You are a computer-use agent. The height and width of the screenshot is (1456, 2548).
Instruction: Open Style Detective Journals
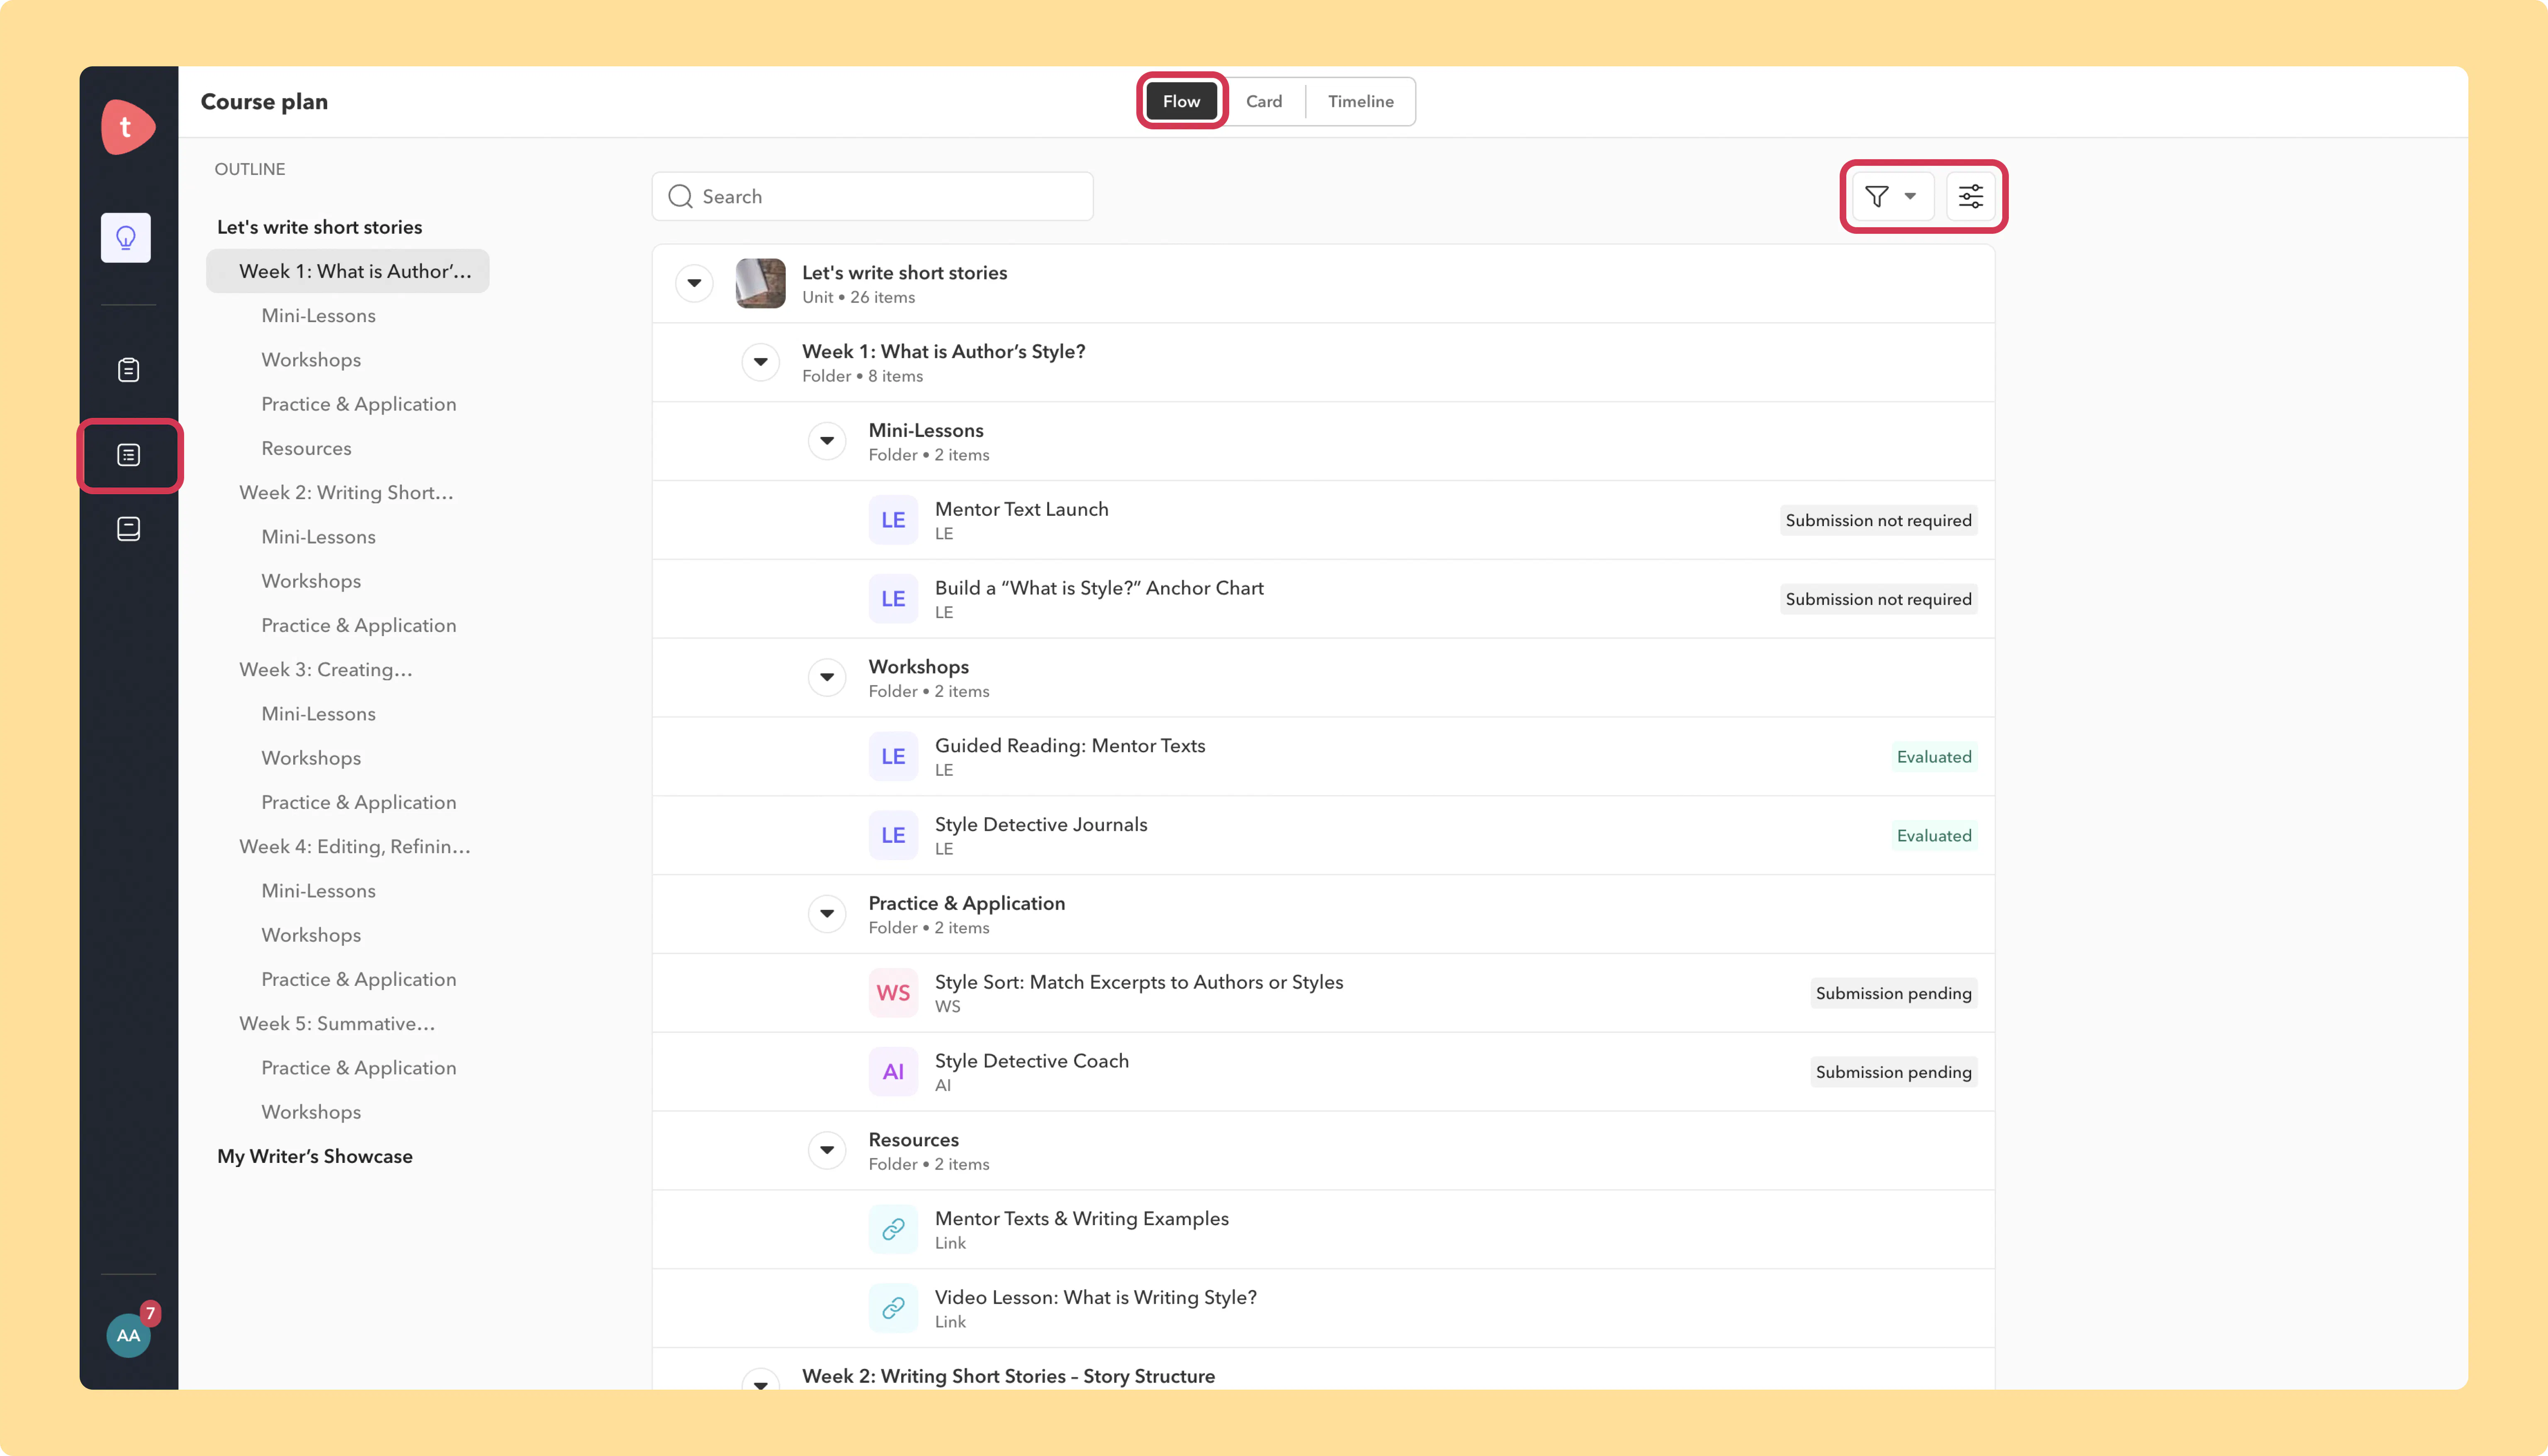coord(1041,824)
